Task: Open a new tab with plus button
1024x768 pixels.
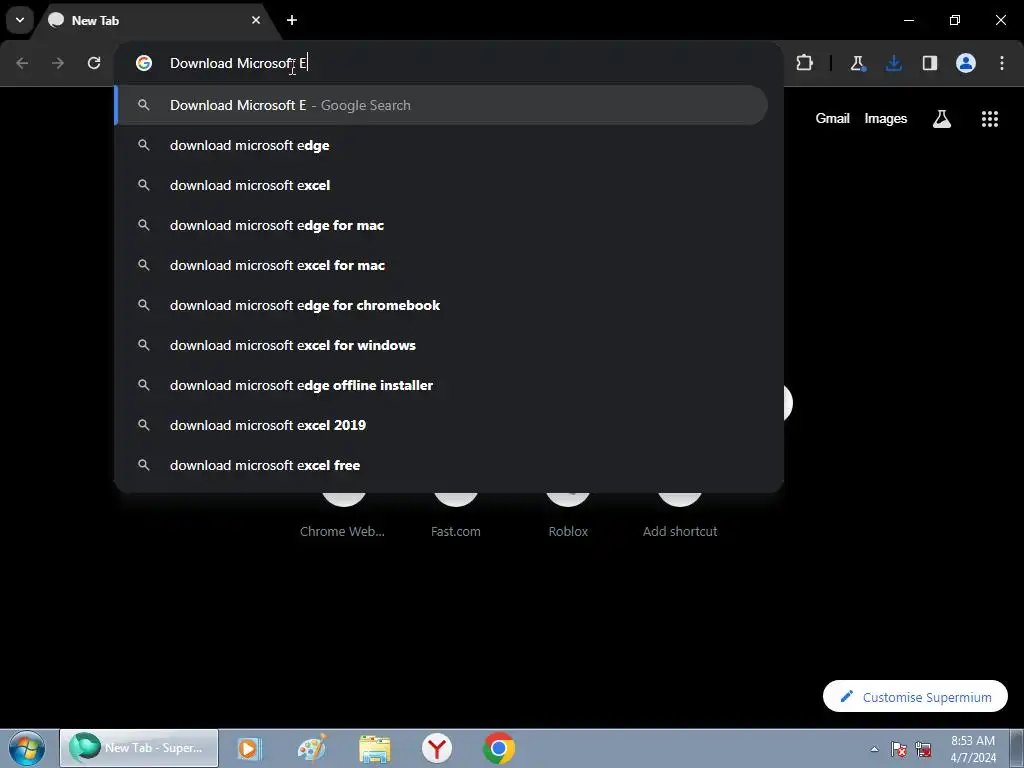Action: (x=292, y=20)
